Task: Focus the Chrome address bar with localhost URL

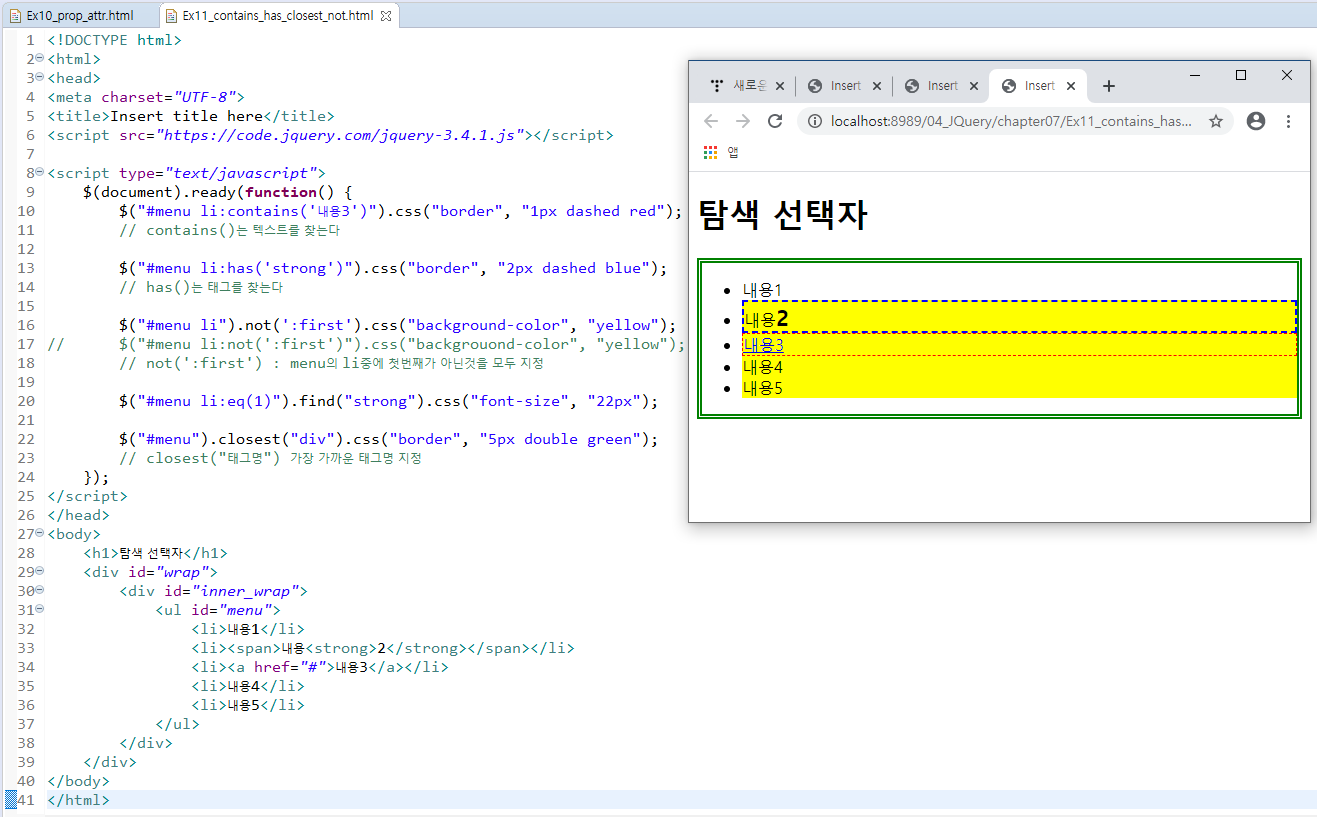Action: tap(1012, 121)
